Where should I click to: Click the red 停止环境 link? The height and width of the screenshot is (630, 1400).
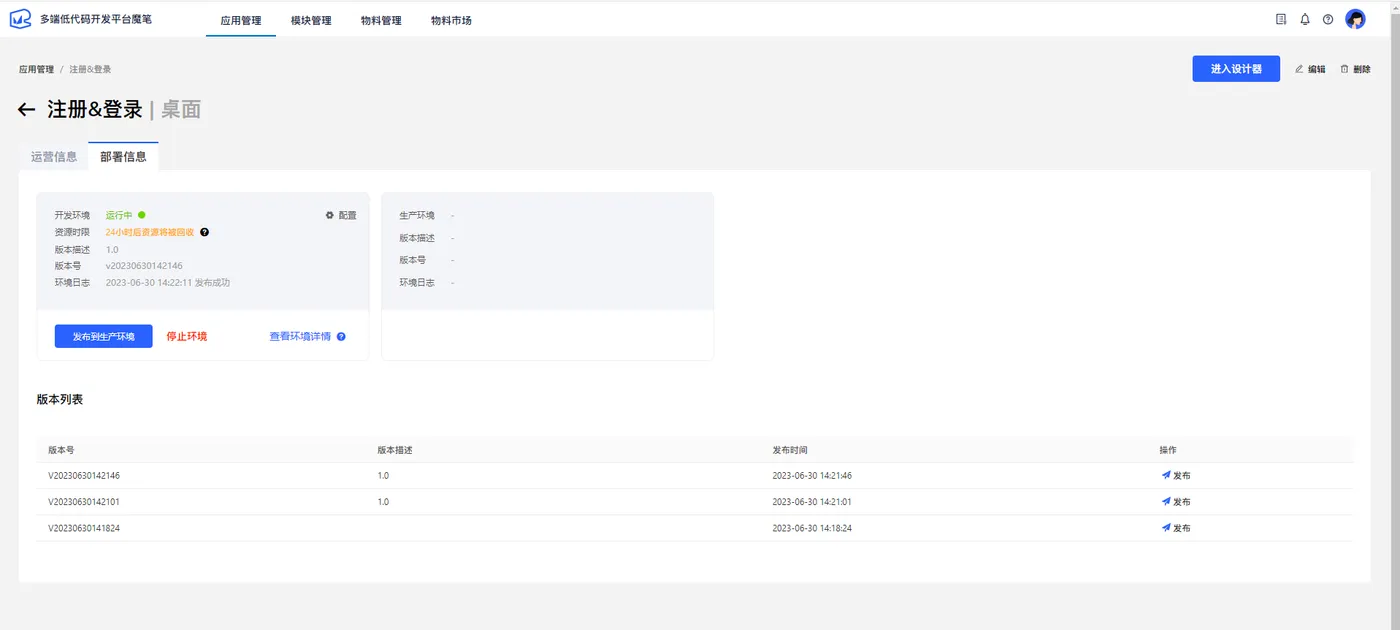click(x=187, y=337)
